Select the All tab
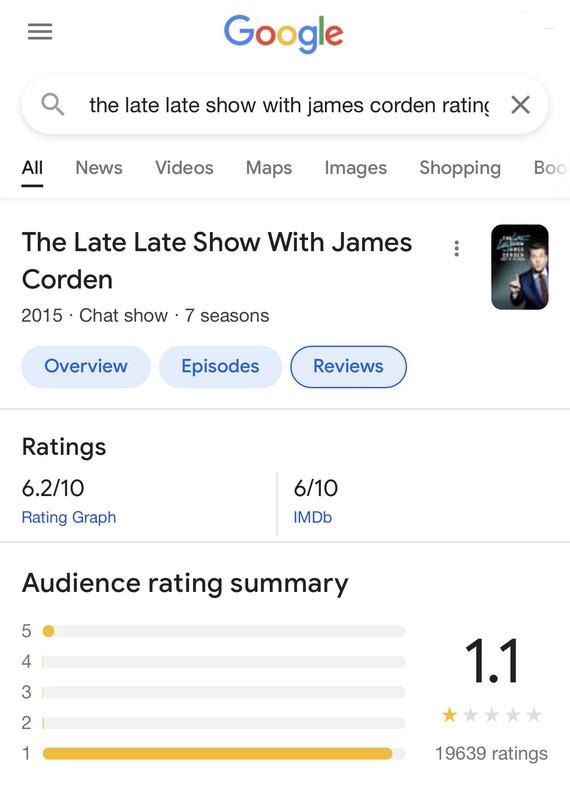Screen dimensions: 570x800 click(x=32, y=168)
